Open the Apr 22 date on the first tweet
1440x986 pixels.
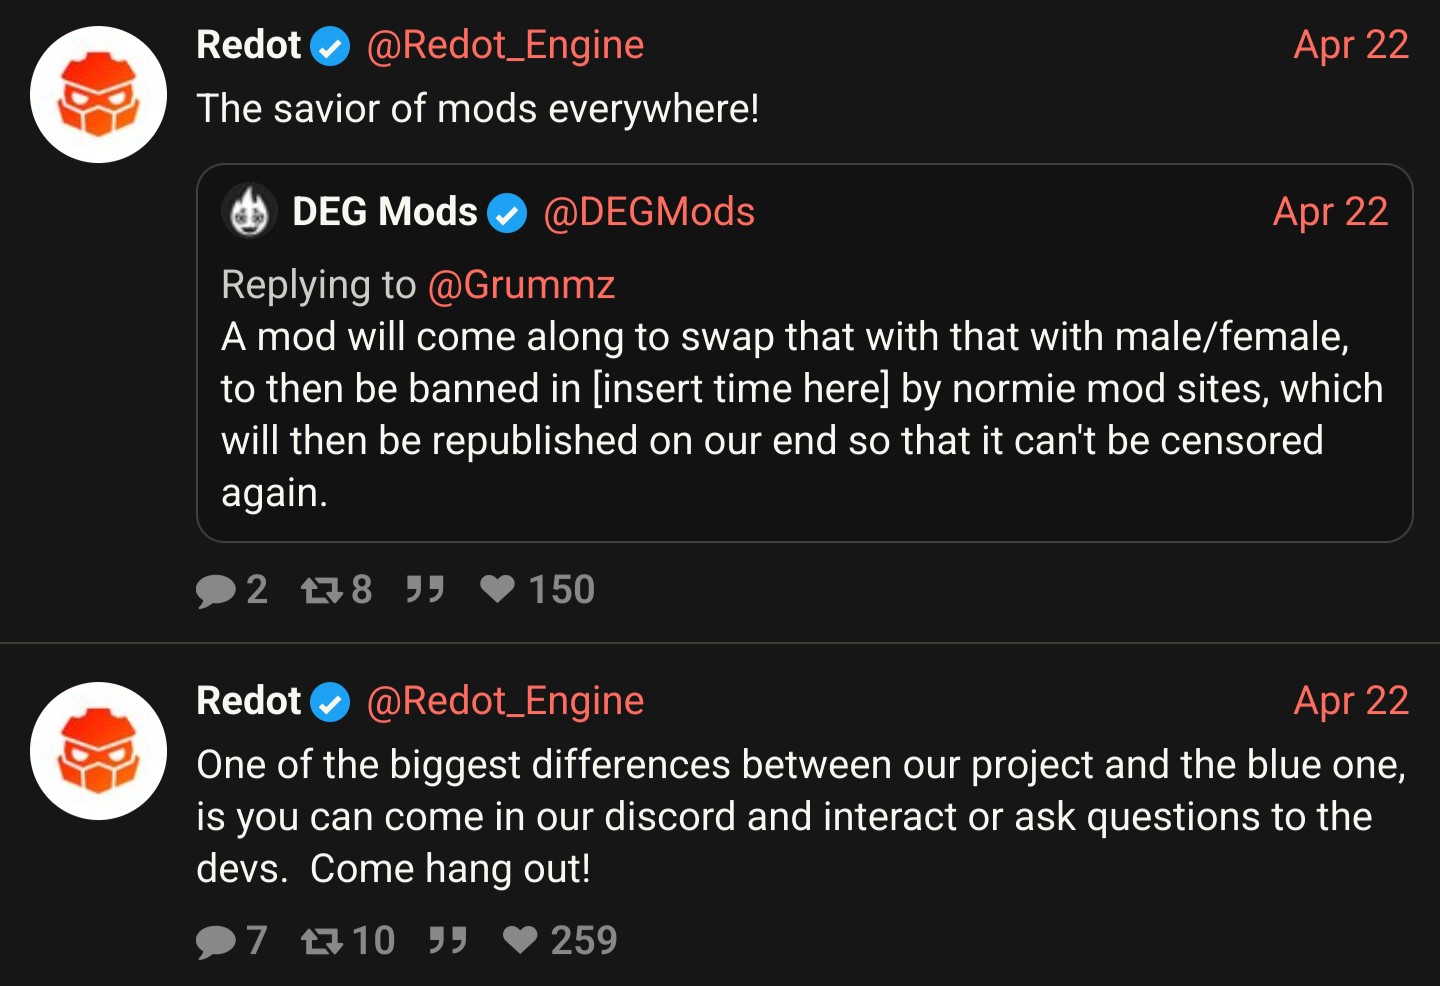[x=1351, y=45]
